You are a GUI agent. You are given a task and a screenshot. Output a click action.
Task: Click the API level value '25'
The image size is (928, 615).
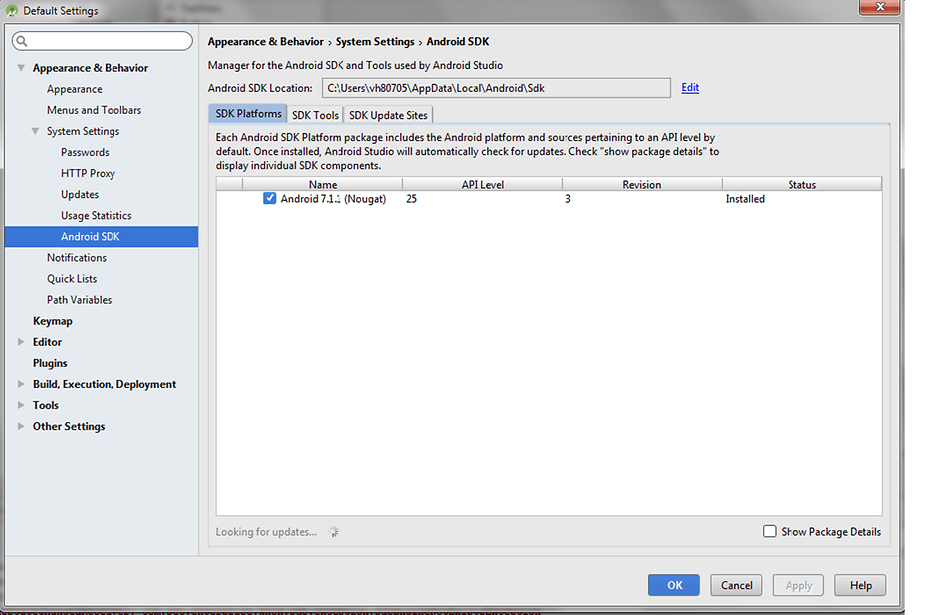click(411, 199)
